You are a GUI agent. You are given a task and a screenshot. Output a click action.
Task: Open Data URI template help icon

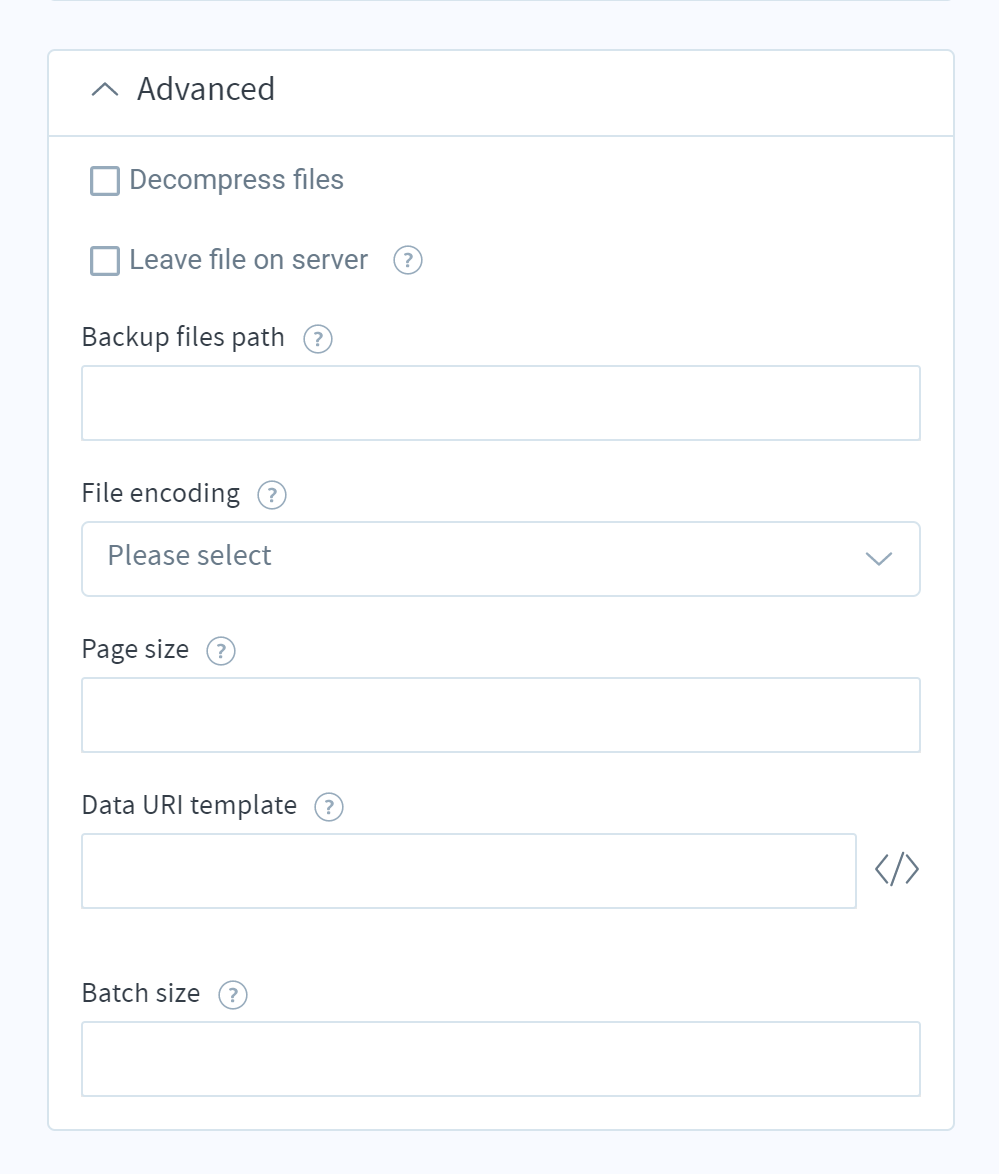(x=329, y=807)
